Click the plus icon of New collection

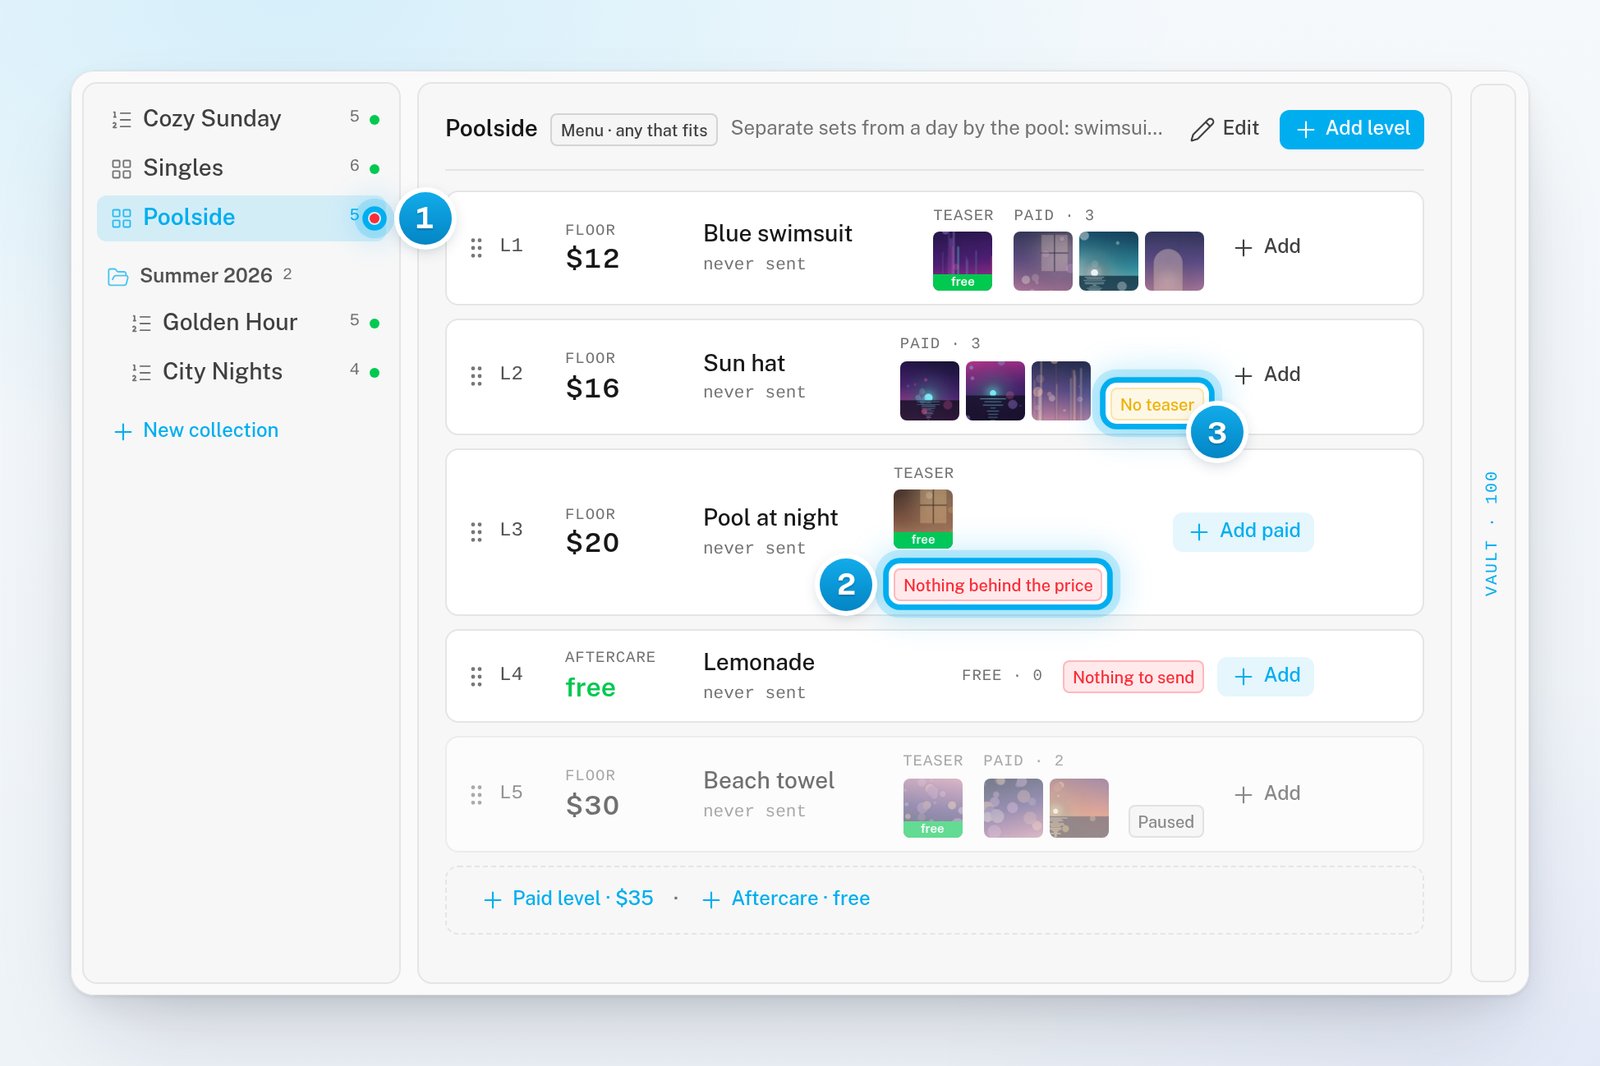tap(123, 432)
